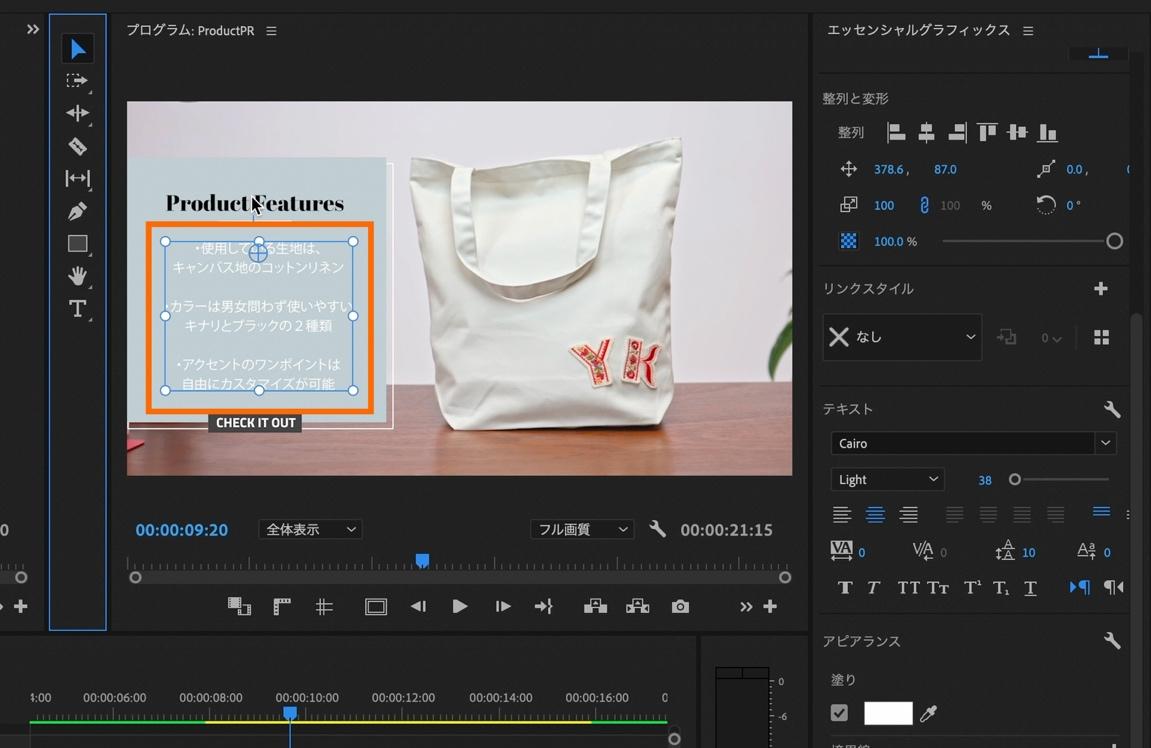Click the Export Frame camera icon

pyautogui.click(x=680, y=606)
